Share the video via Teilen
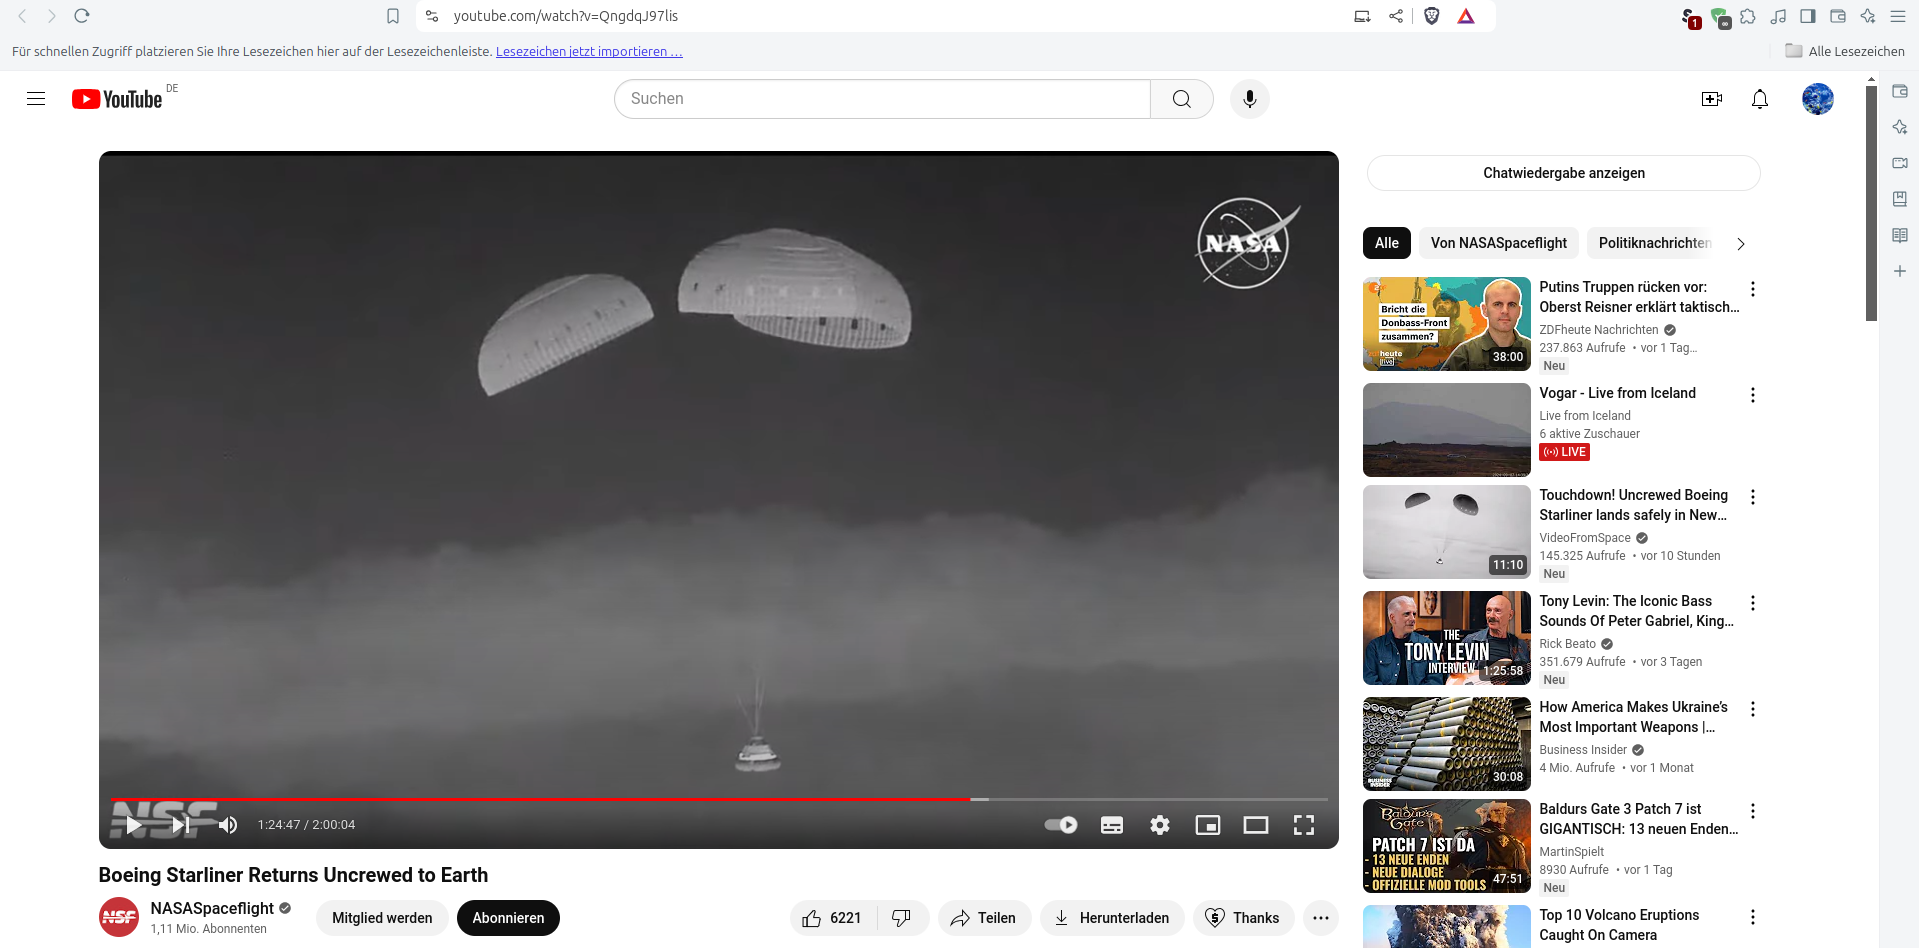Screen dimensions: 1919x948 click(984, 918)
